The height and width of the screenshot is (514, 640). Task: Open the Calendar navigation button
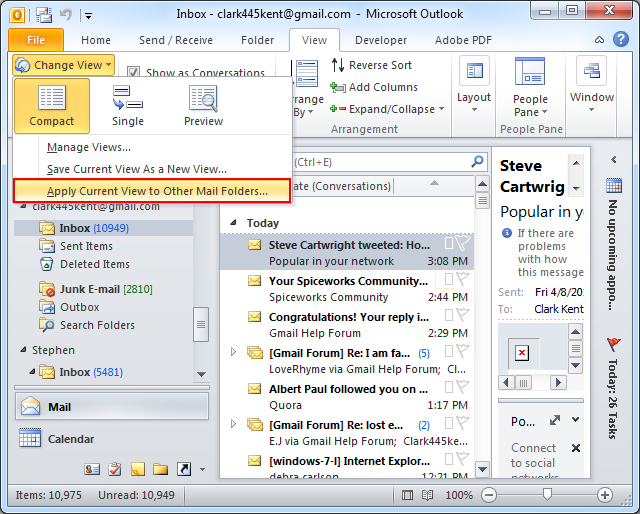click(x=112, y=439)
